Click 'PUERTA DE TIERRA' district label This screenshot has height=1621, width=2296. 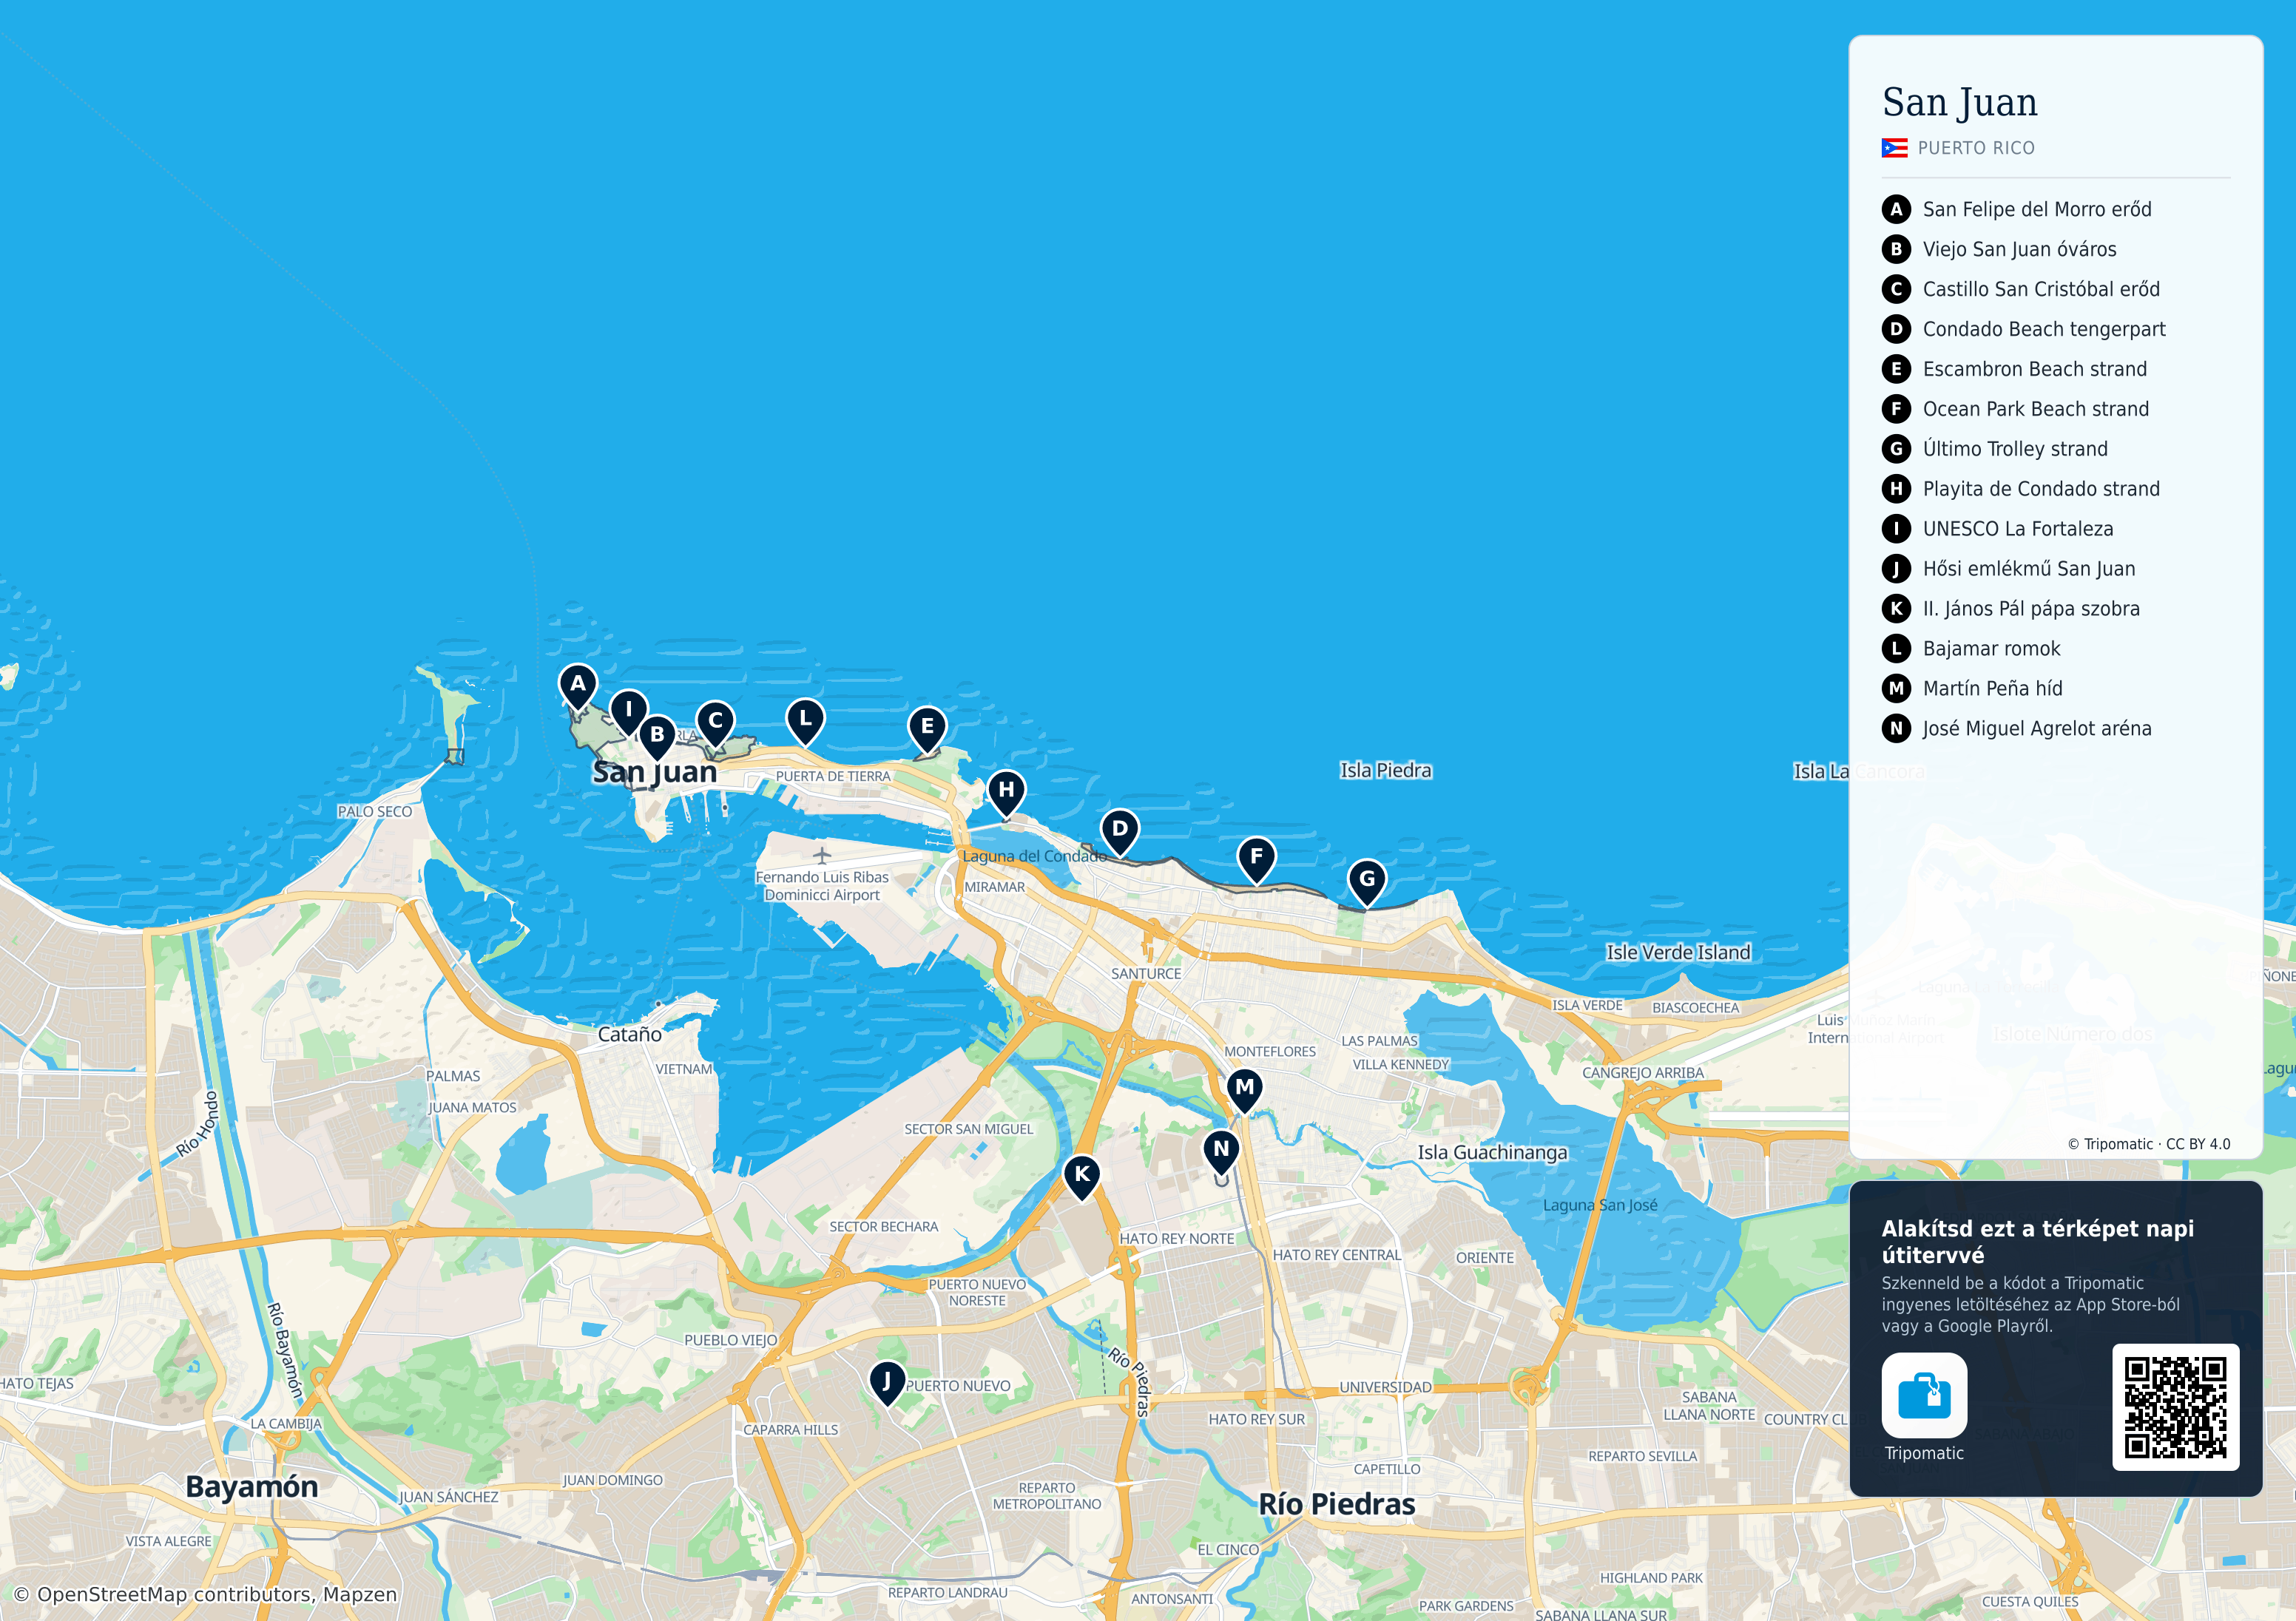(x=833, y=776)
